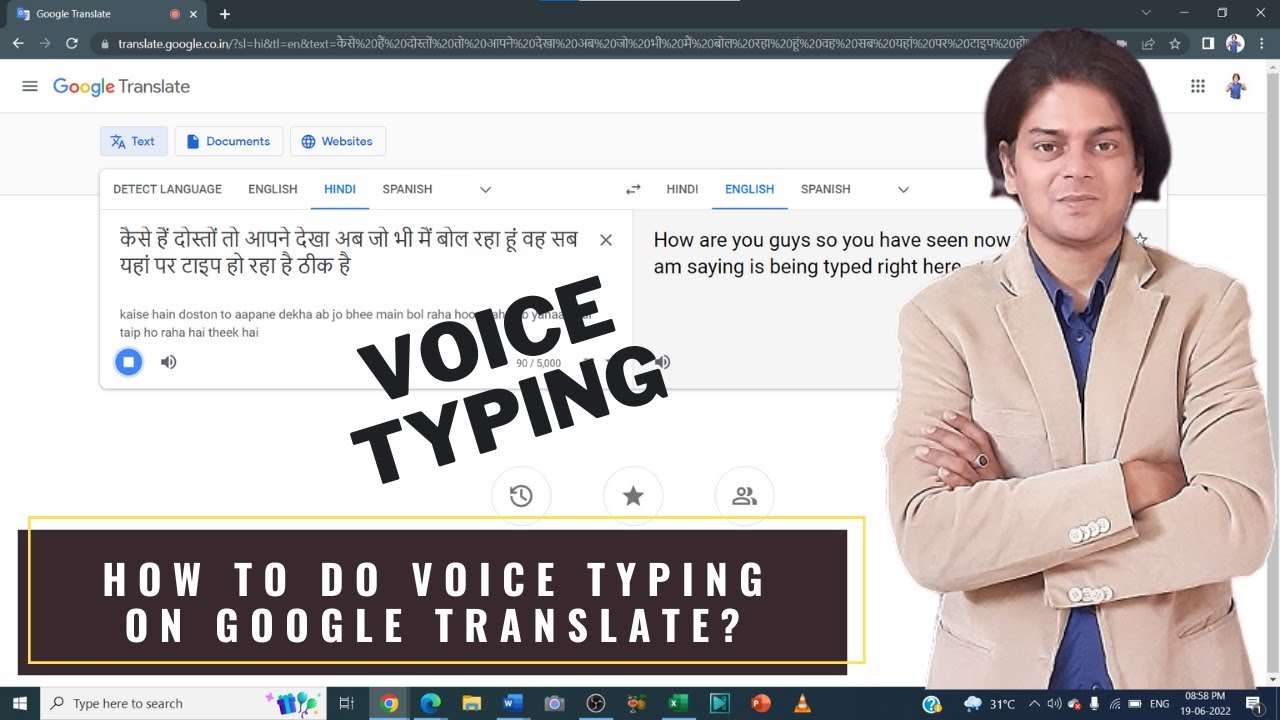Open Chrome's tab search dropdown
The width and height of the screenshot is (1280, 720).
[x=1145, y=13]
